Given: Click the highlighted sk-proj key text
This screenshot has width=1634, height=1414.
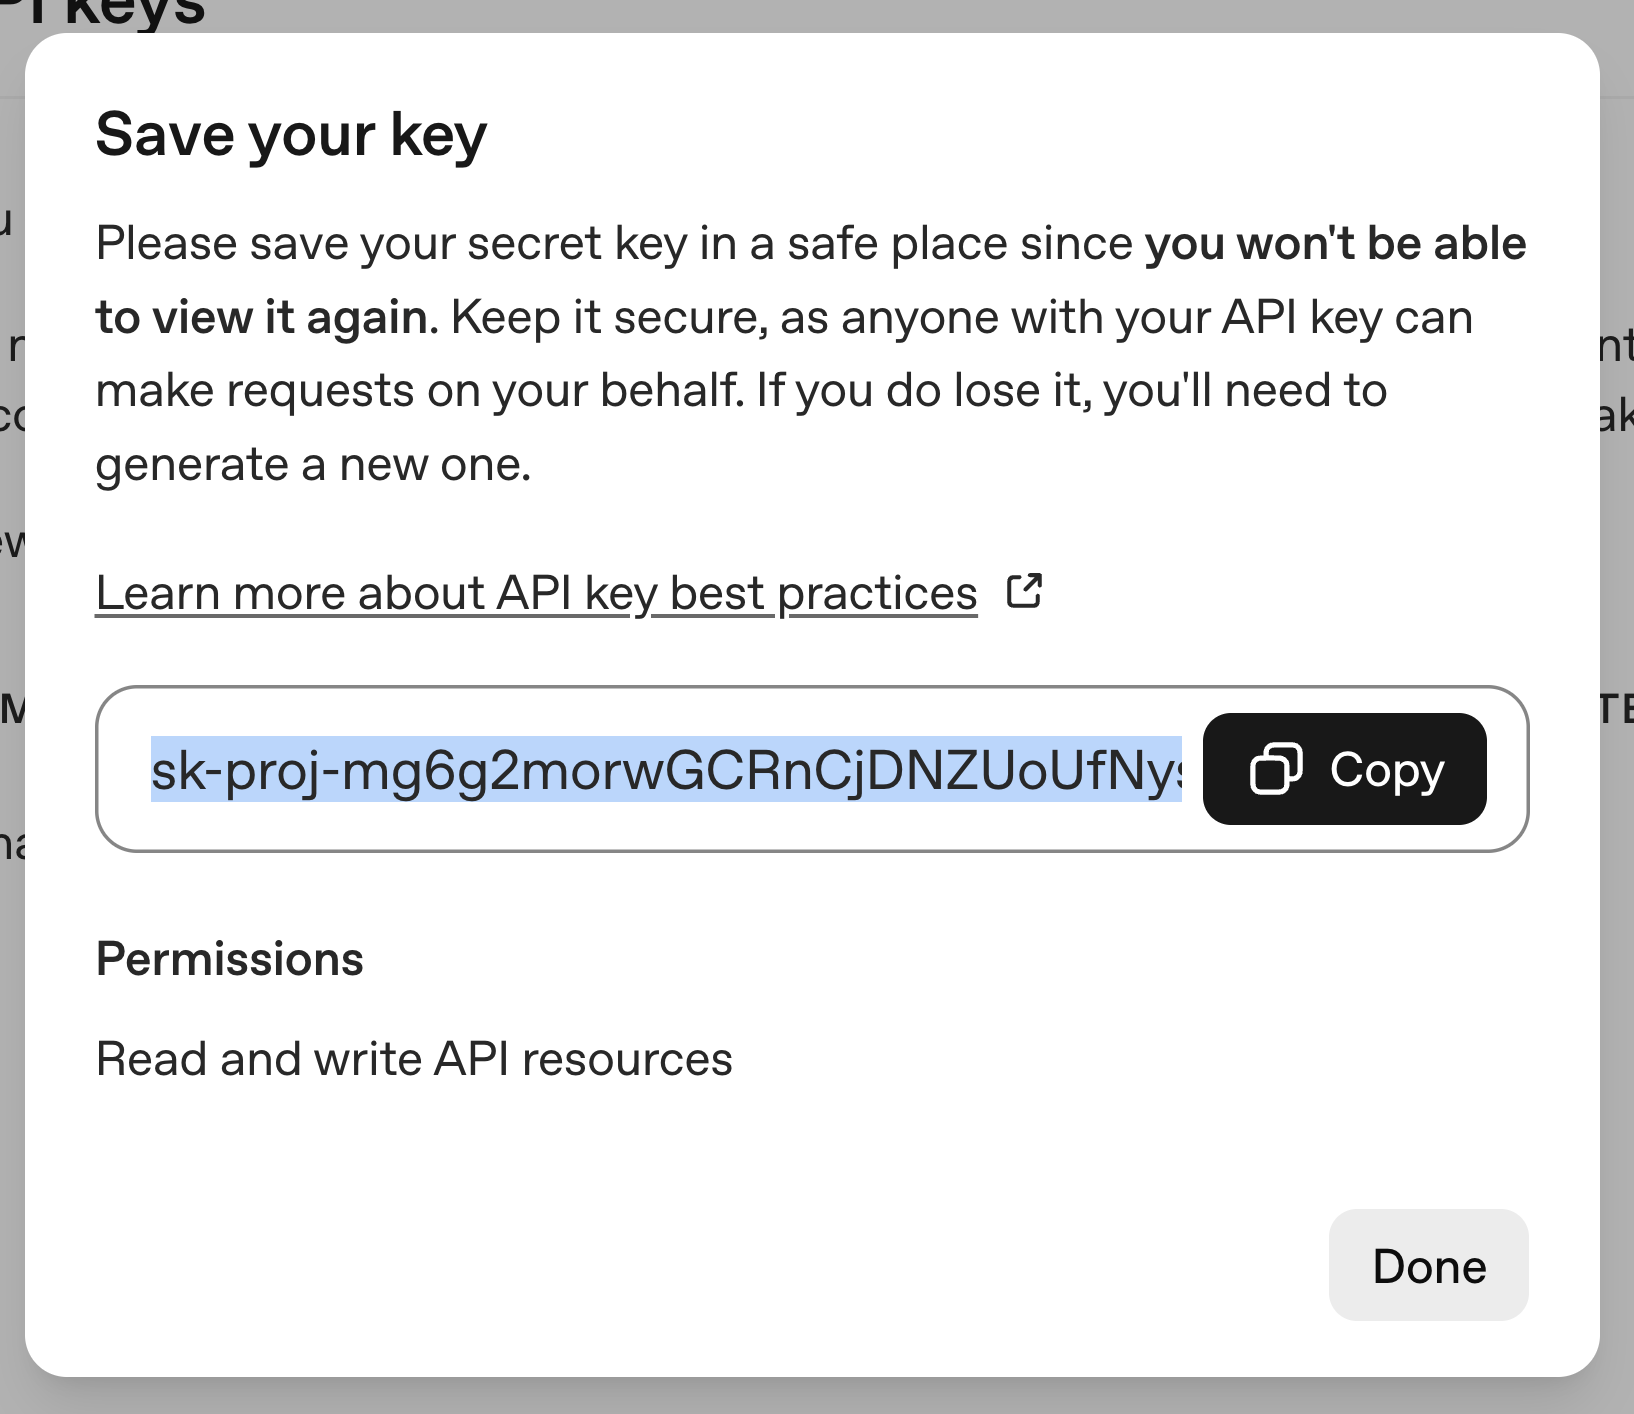Looking at the screenshot, I should coord(665,769).
